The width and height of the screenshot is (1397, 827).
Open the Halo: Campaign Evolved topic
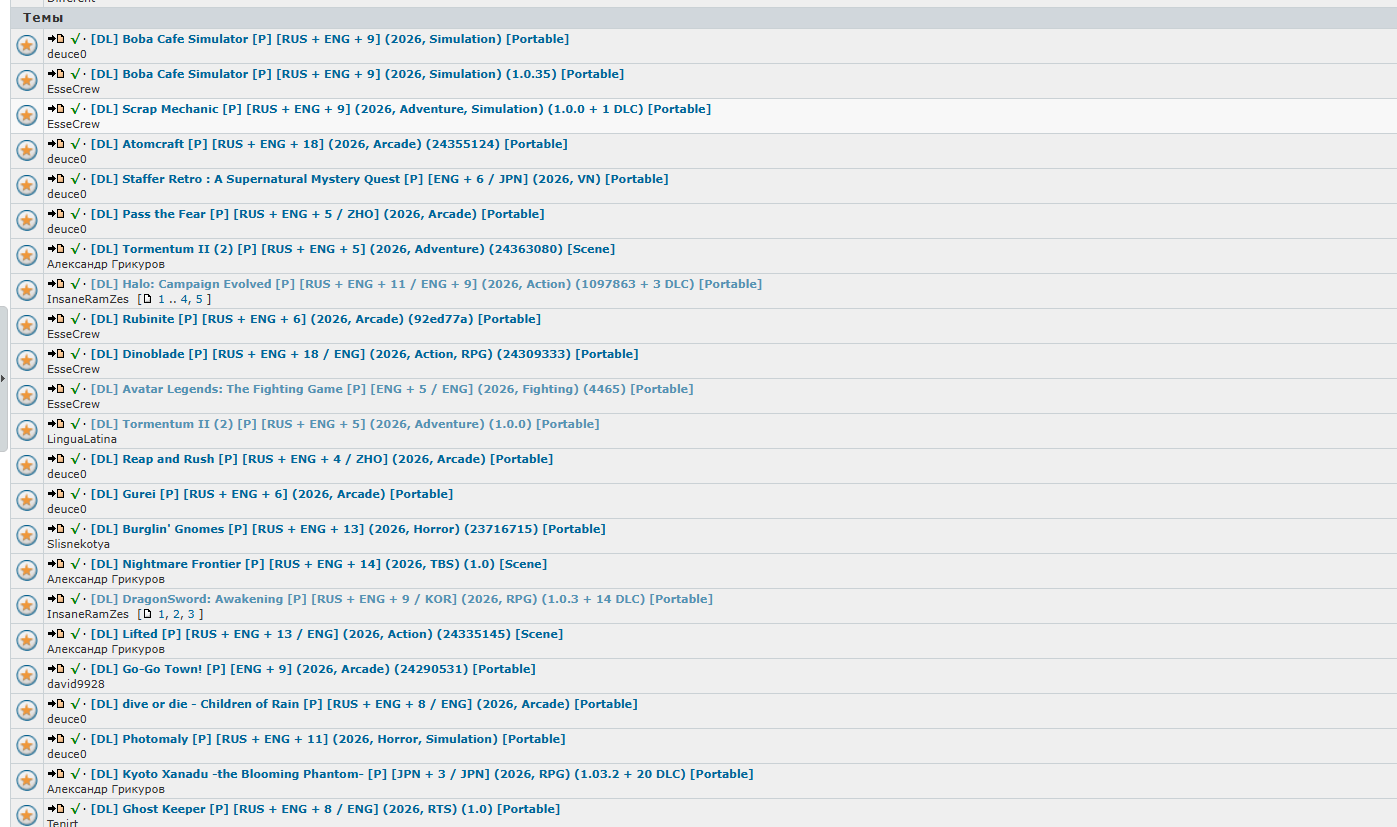[x=426, y=284]
